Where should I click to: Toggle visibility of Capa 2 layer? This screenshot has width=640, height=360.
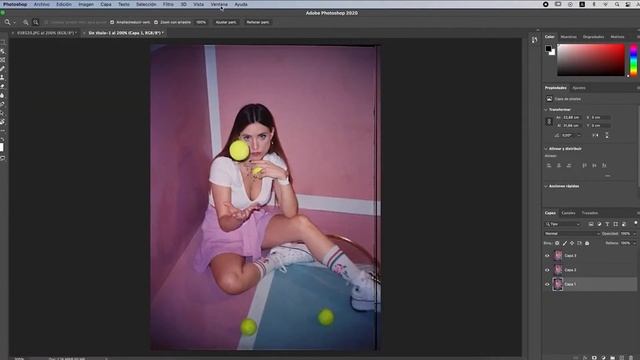pyautogui.click(x=547, y=270)
